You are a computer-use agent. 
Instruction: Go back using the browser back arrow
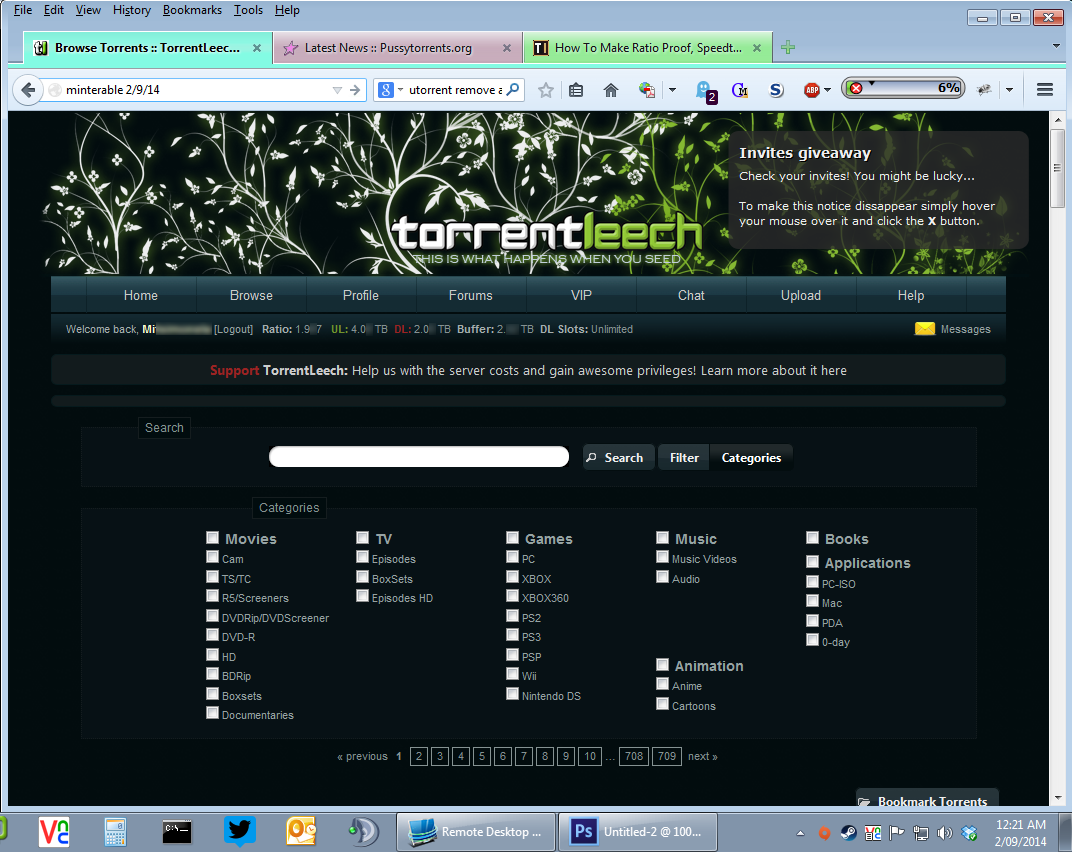pyautogui.click(x=27, y=90)
